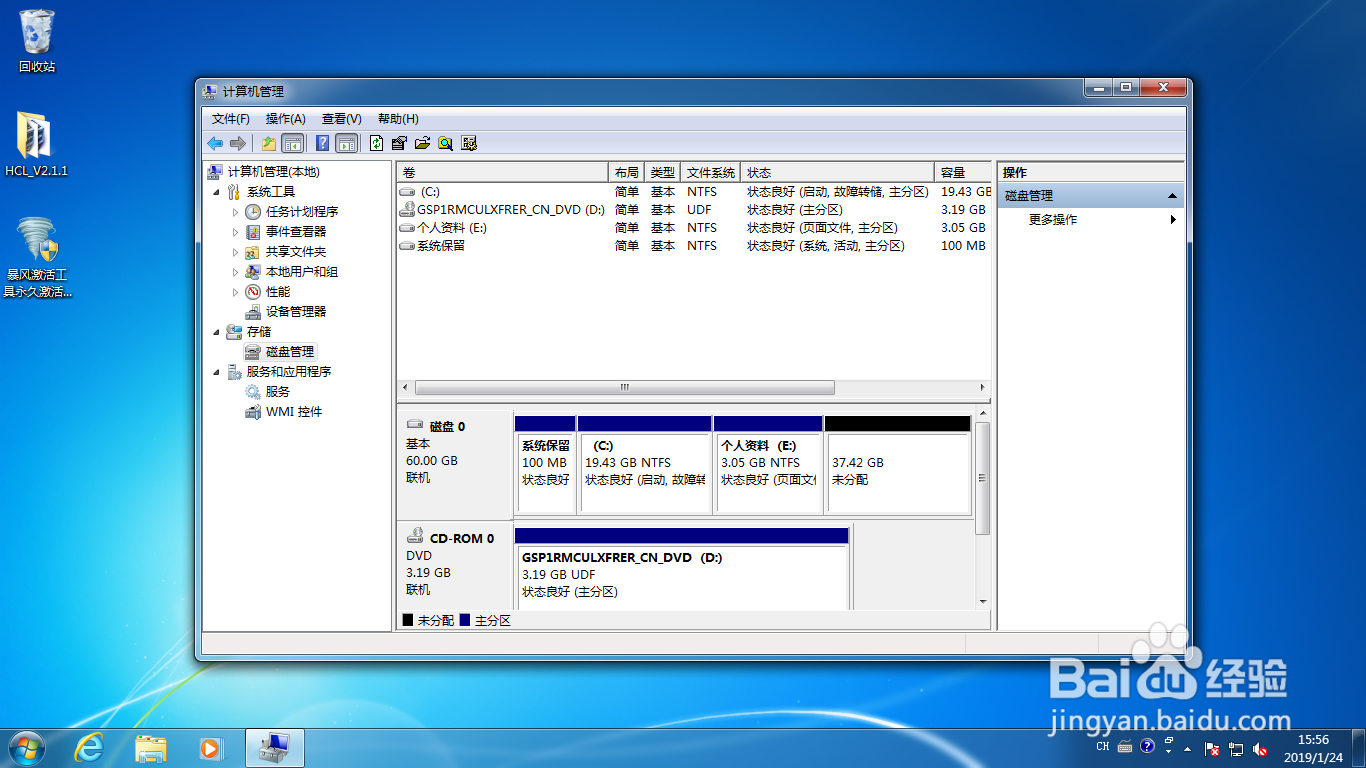Click the 个人资料 (E:) 3.05 GB partition block

click(768, 465)
